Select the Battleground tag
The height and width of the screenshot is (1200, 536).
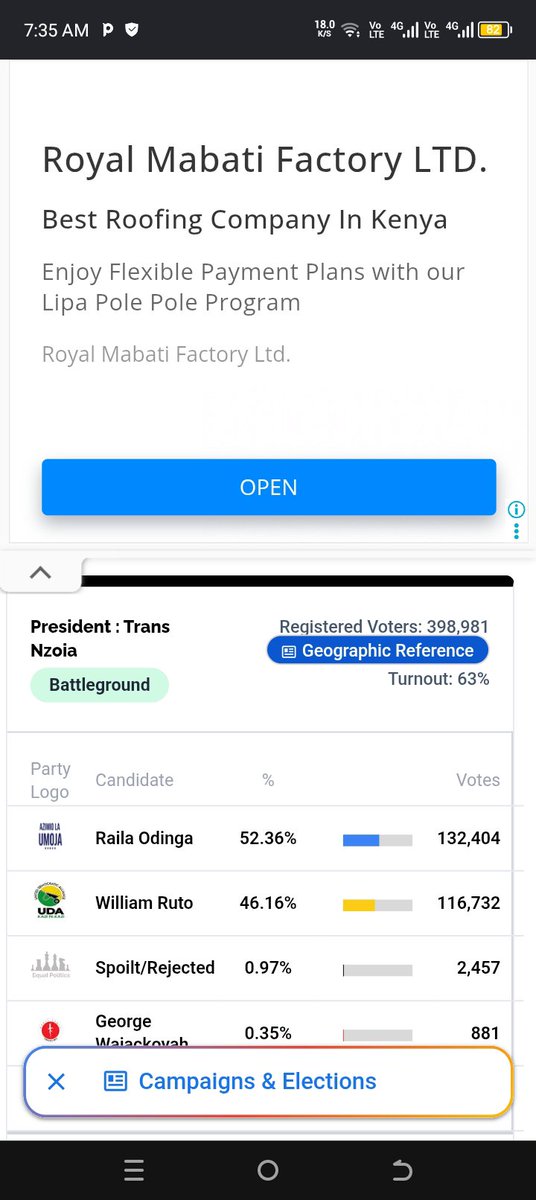(100, 685)
